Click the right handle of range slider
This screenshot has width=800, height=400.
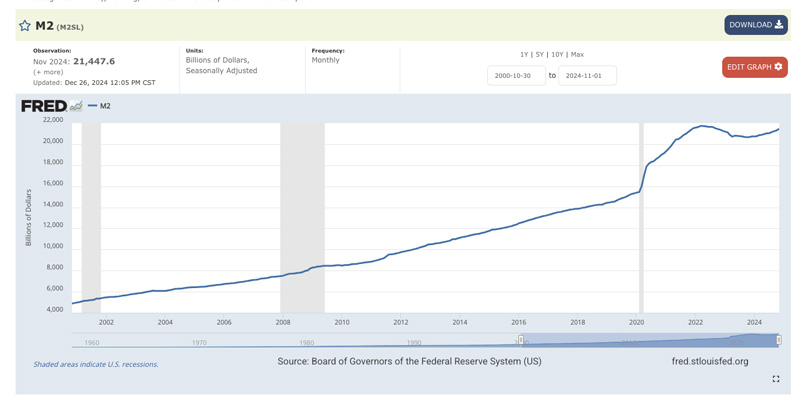pos(778,340)
